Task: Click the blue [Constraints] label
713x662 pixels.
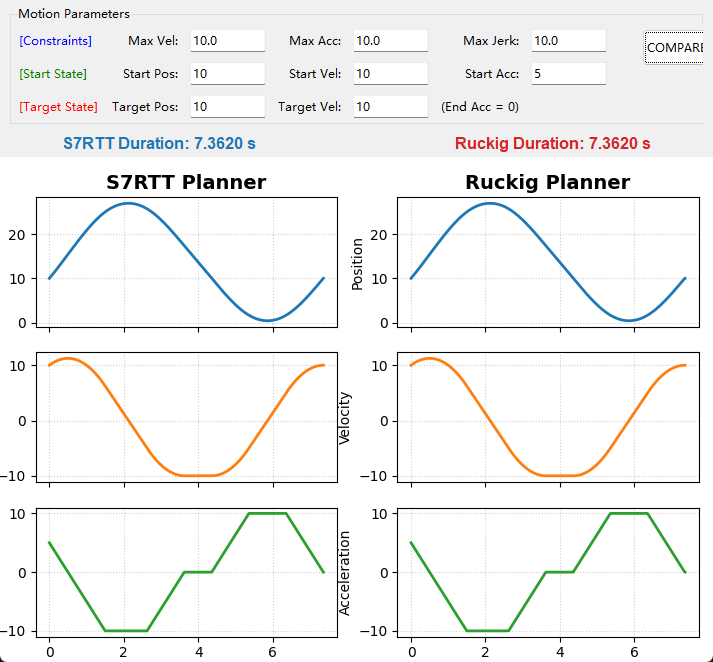Action: point(55,41)
